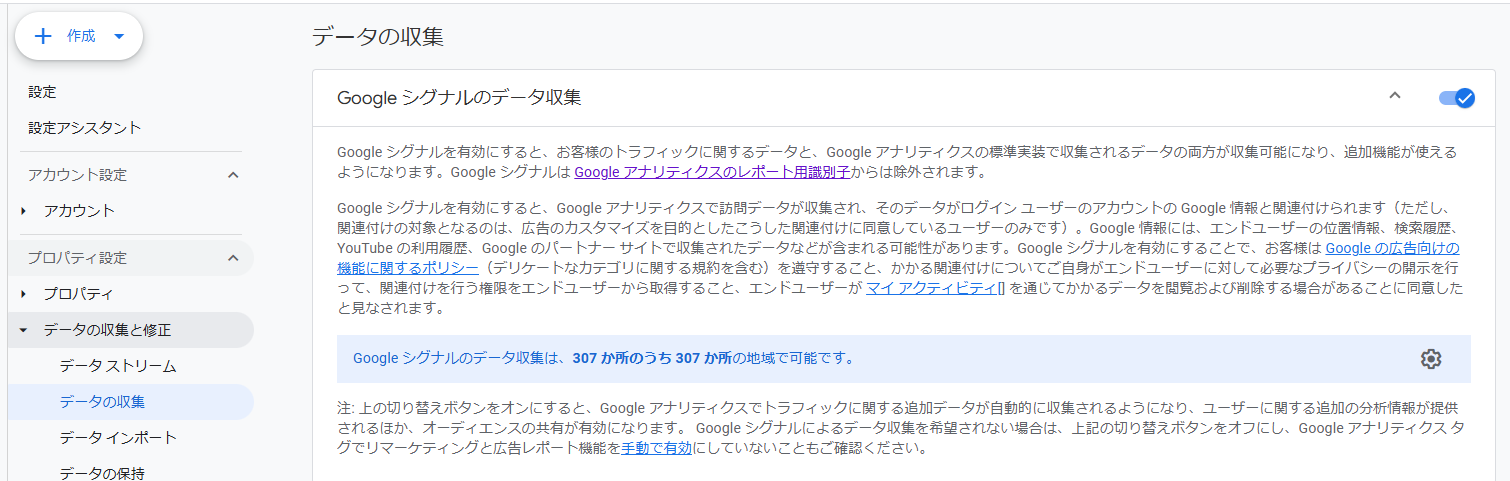This screenshot has height=481, width=1510.
Task: Select プロパティ in the sidebar
Action: (x=78, y=294)
